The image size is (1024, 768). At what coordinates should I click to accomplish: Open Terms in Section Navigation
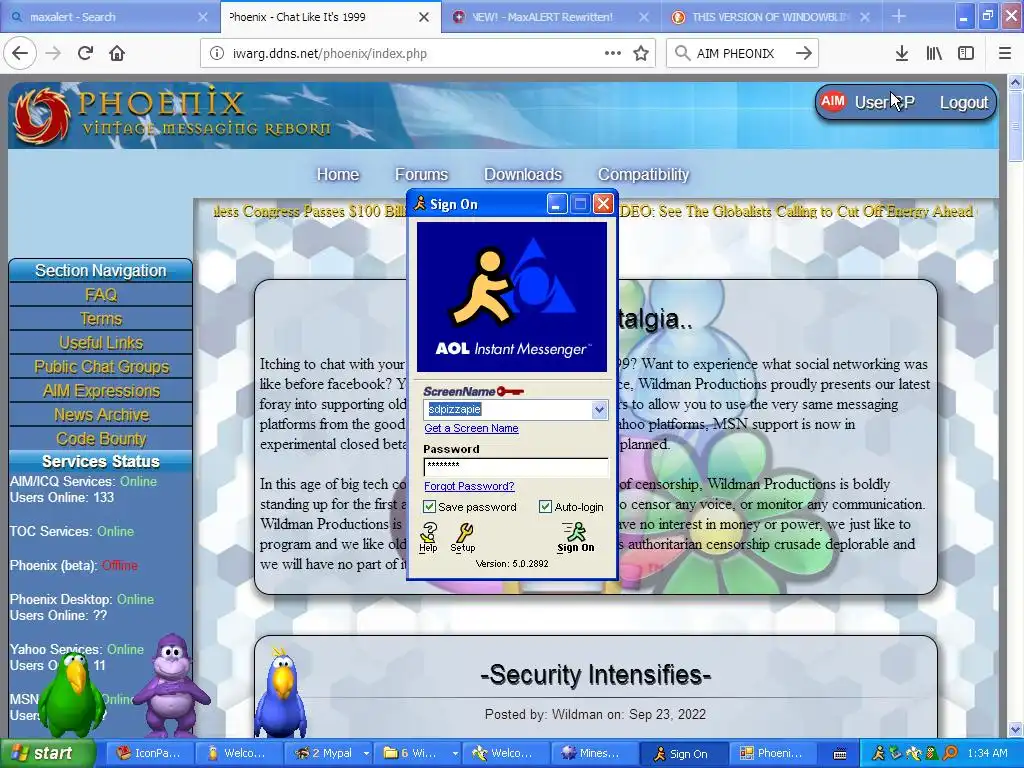[101, 319]
